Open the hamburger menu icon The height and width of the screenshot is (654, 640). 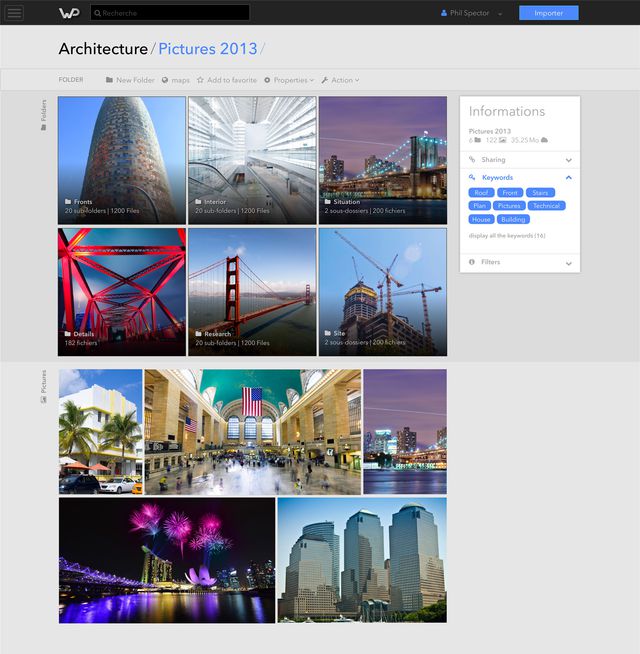tap(14, 13)
